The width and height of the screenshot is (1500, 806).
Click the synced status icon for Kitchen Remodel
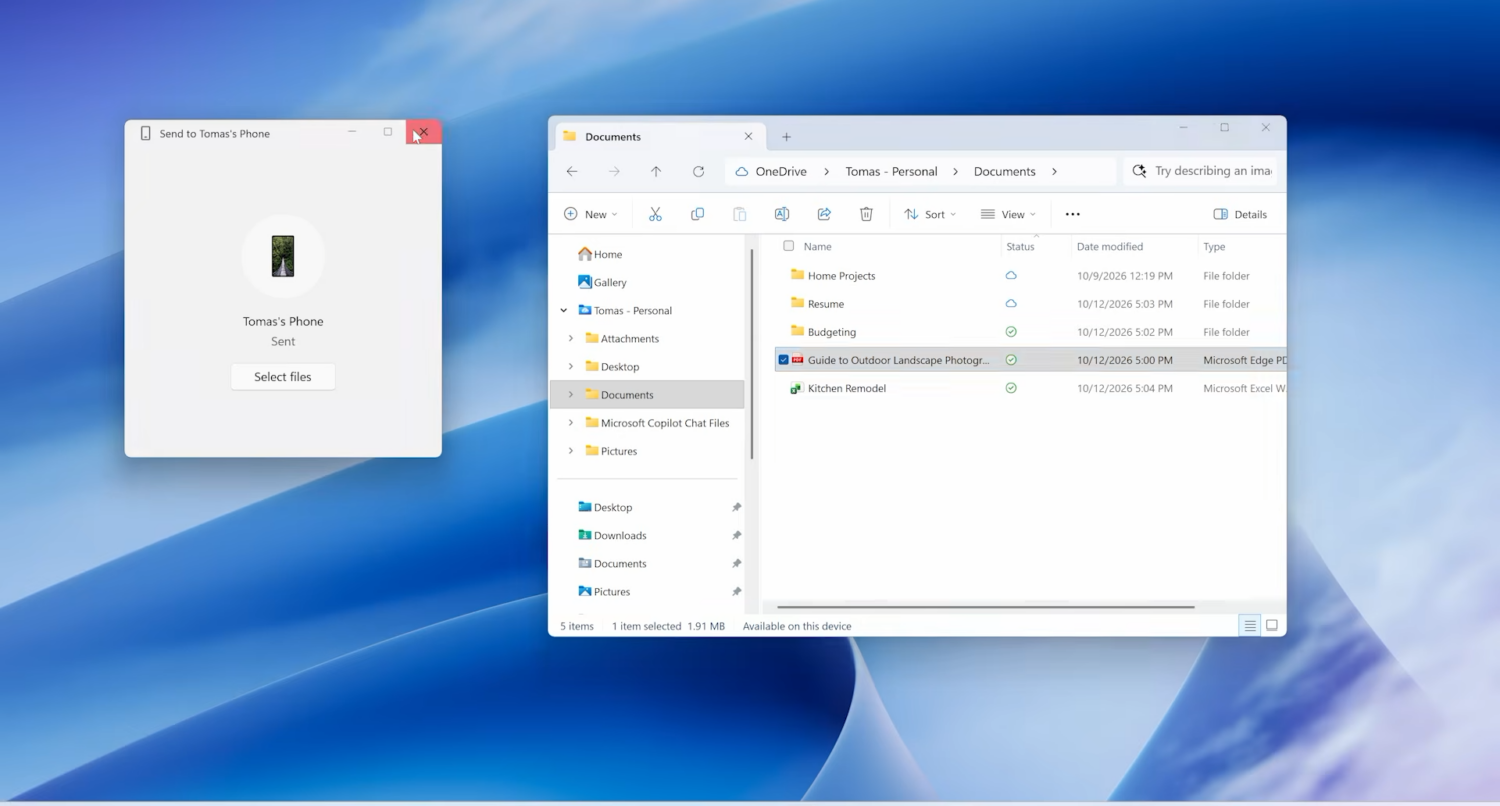1011,388
